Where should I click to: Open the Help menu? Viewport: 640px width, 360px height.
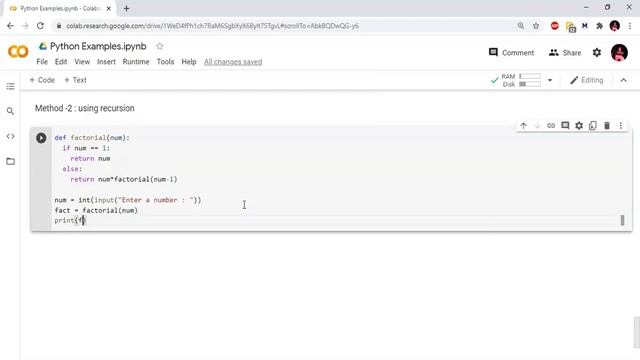click(189, 62)
